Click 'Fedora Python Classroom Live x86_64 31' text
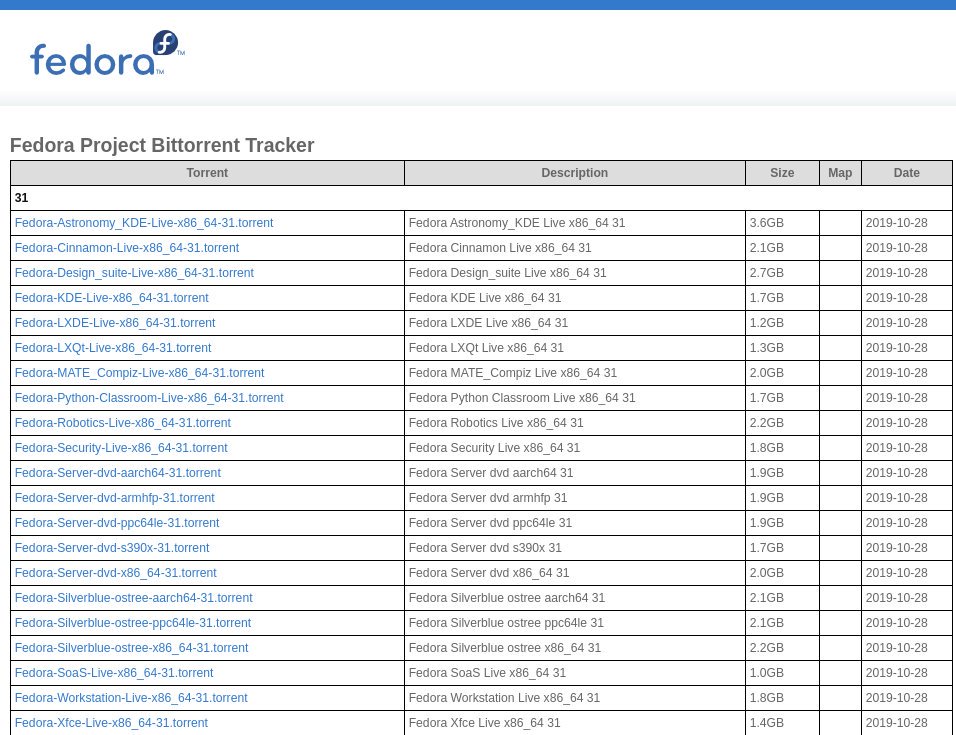Image resolution: width=956 pixels, height=735 pixels. (522, 398)
